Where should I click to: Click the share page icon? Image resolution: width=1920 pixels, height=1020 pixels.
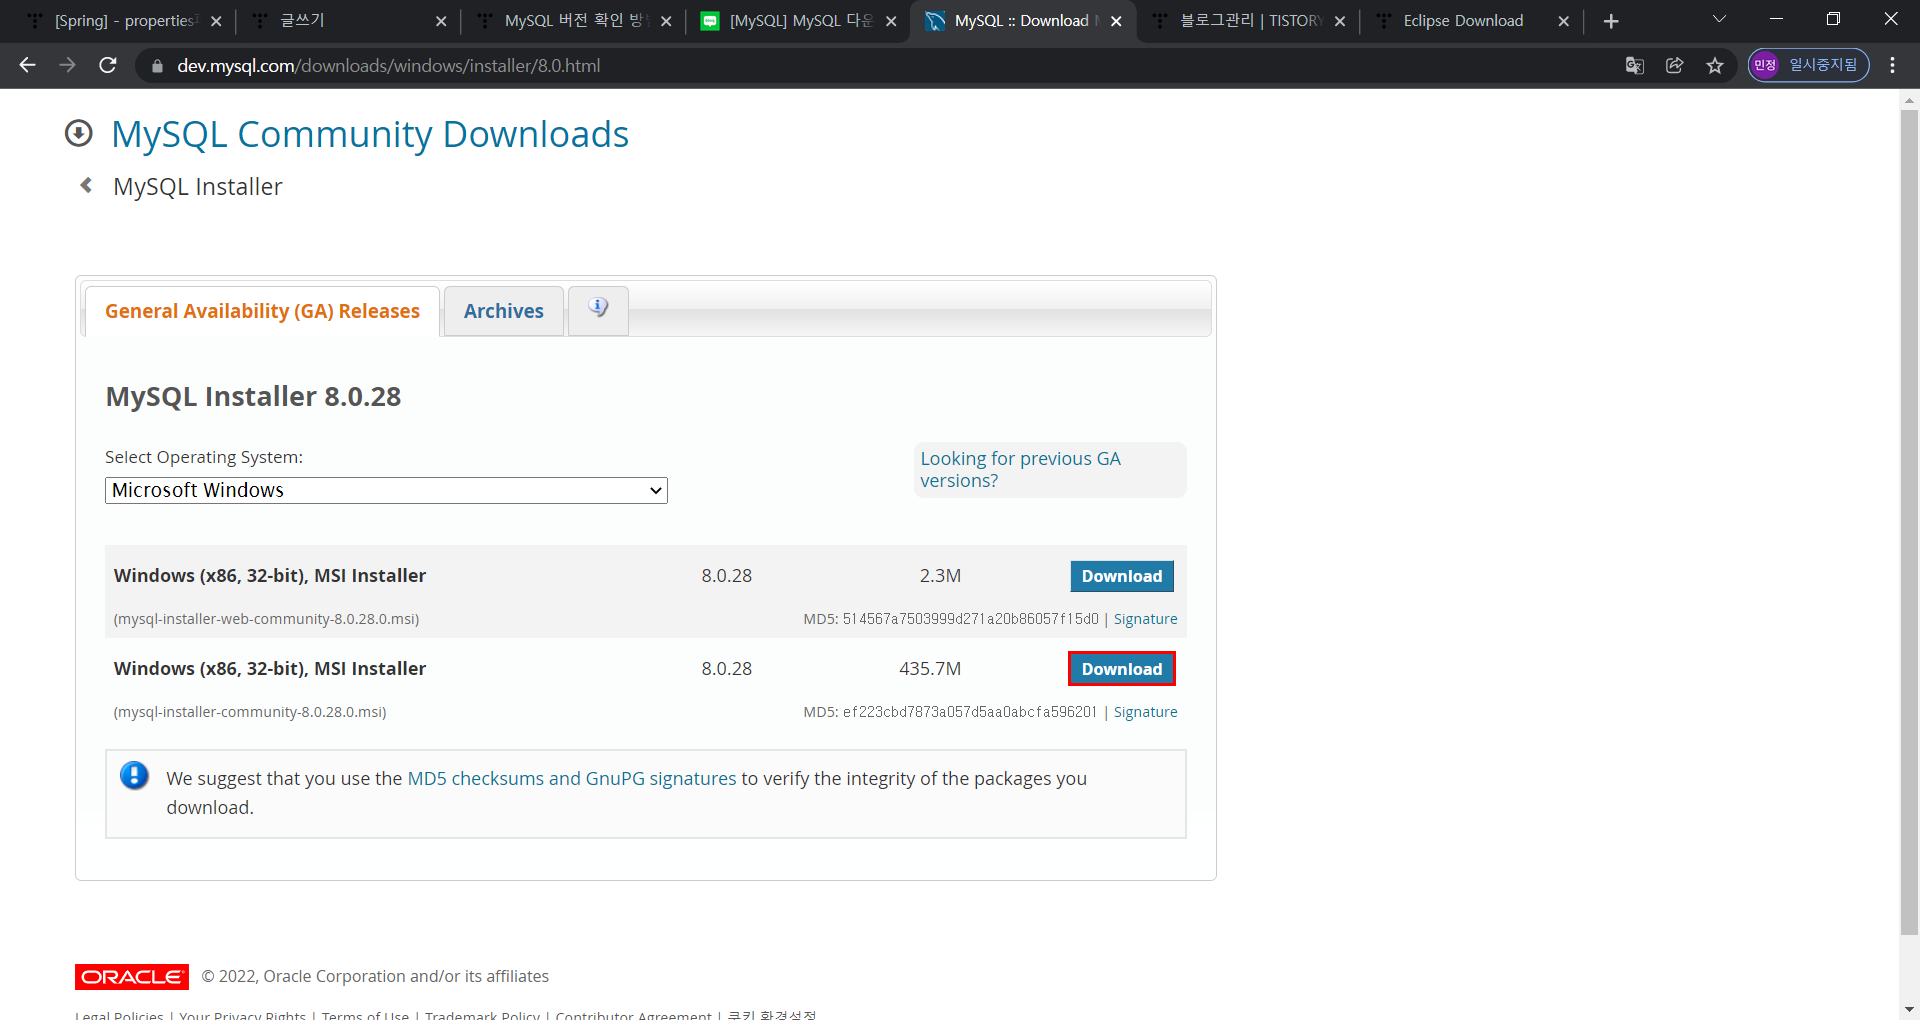[1675, 65]
